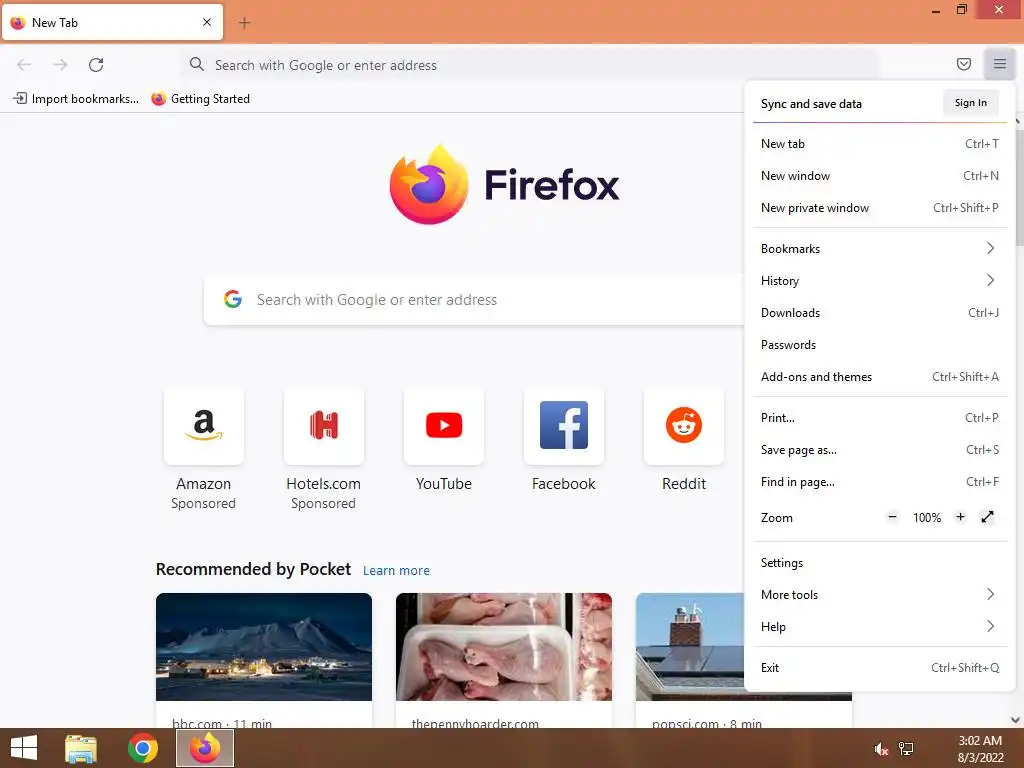
Task: Click the Save to Pocket icon
Action: [963, 64]
